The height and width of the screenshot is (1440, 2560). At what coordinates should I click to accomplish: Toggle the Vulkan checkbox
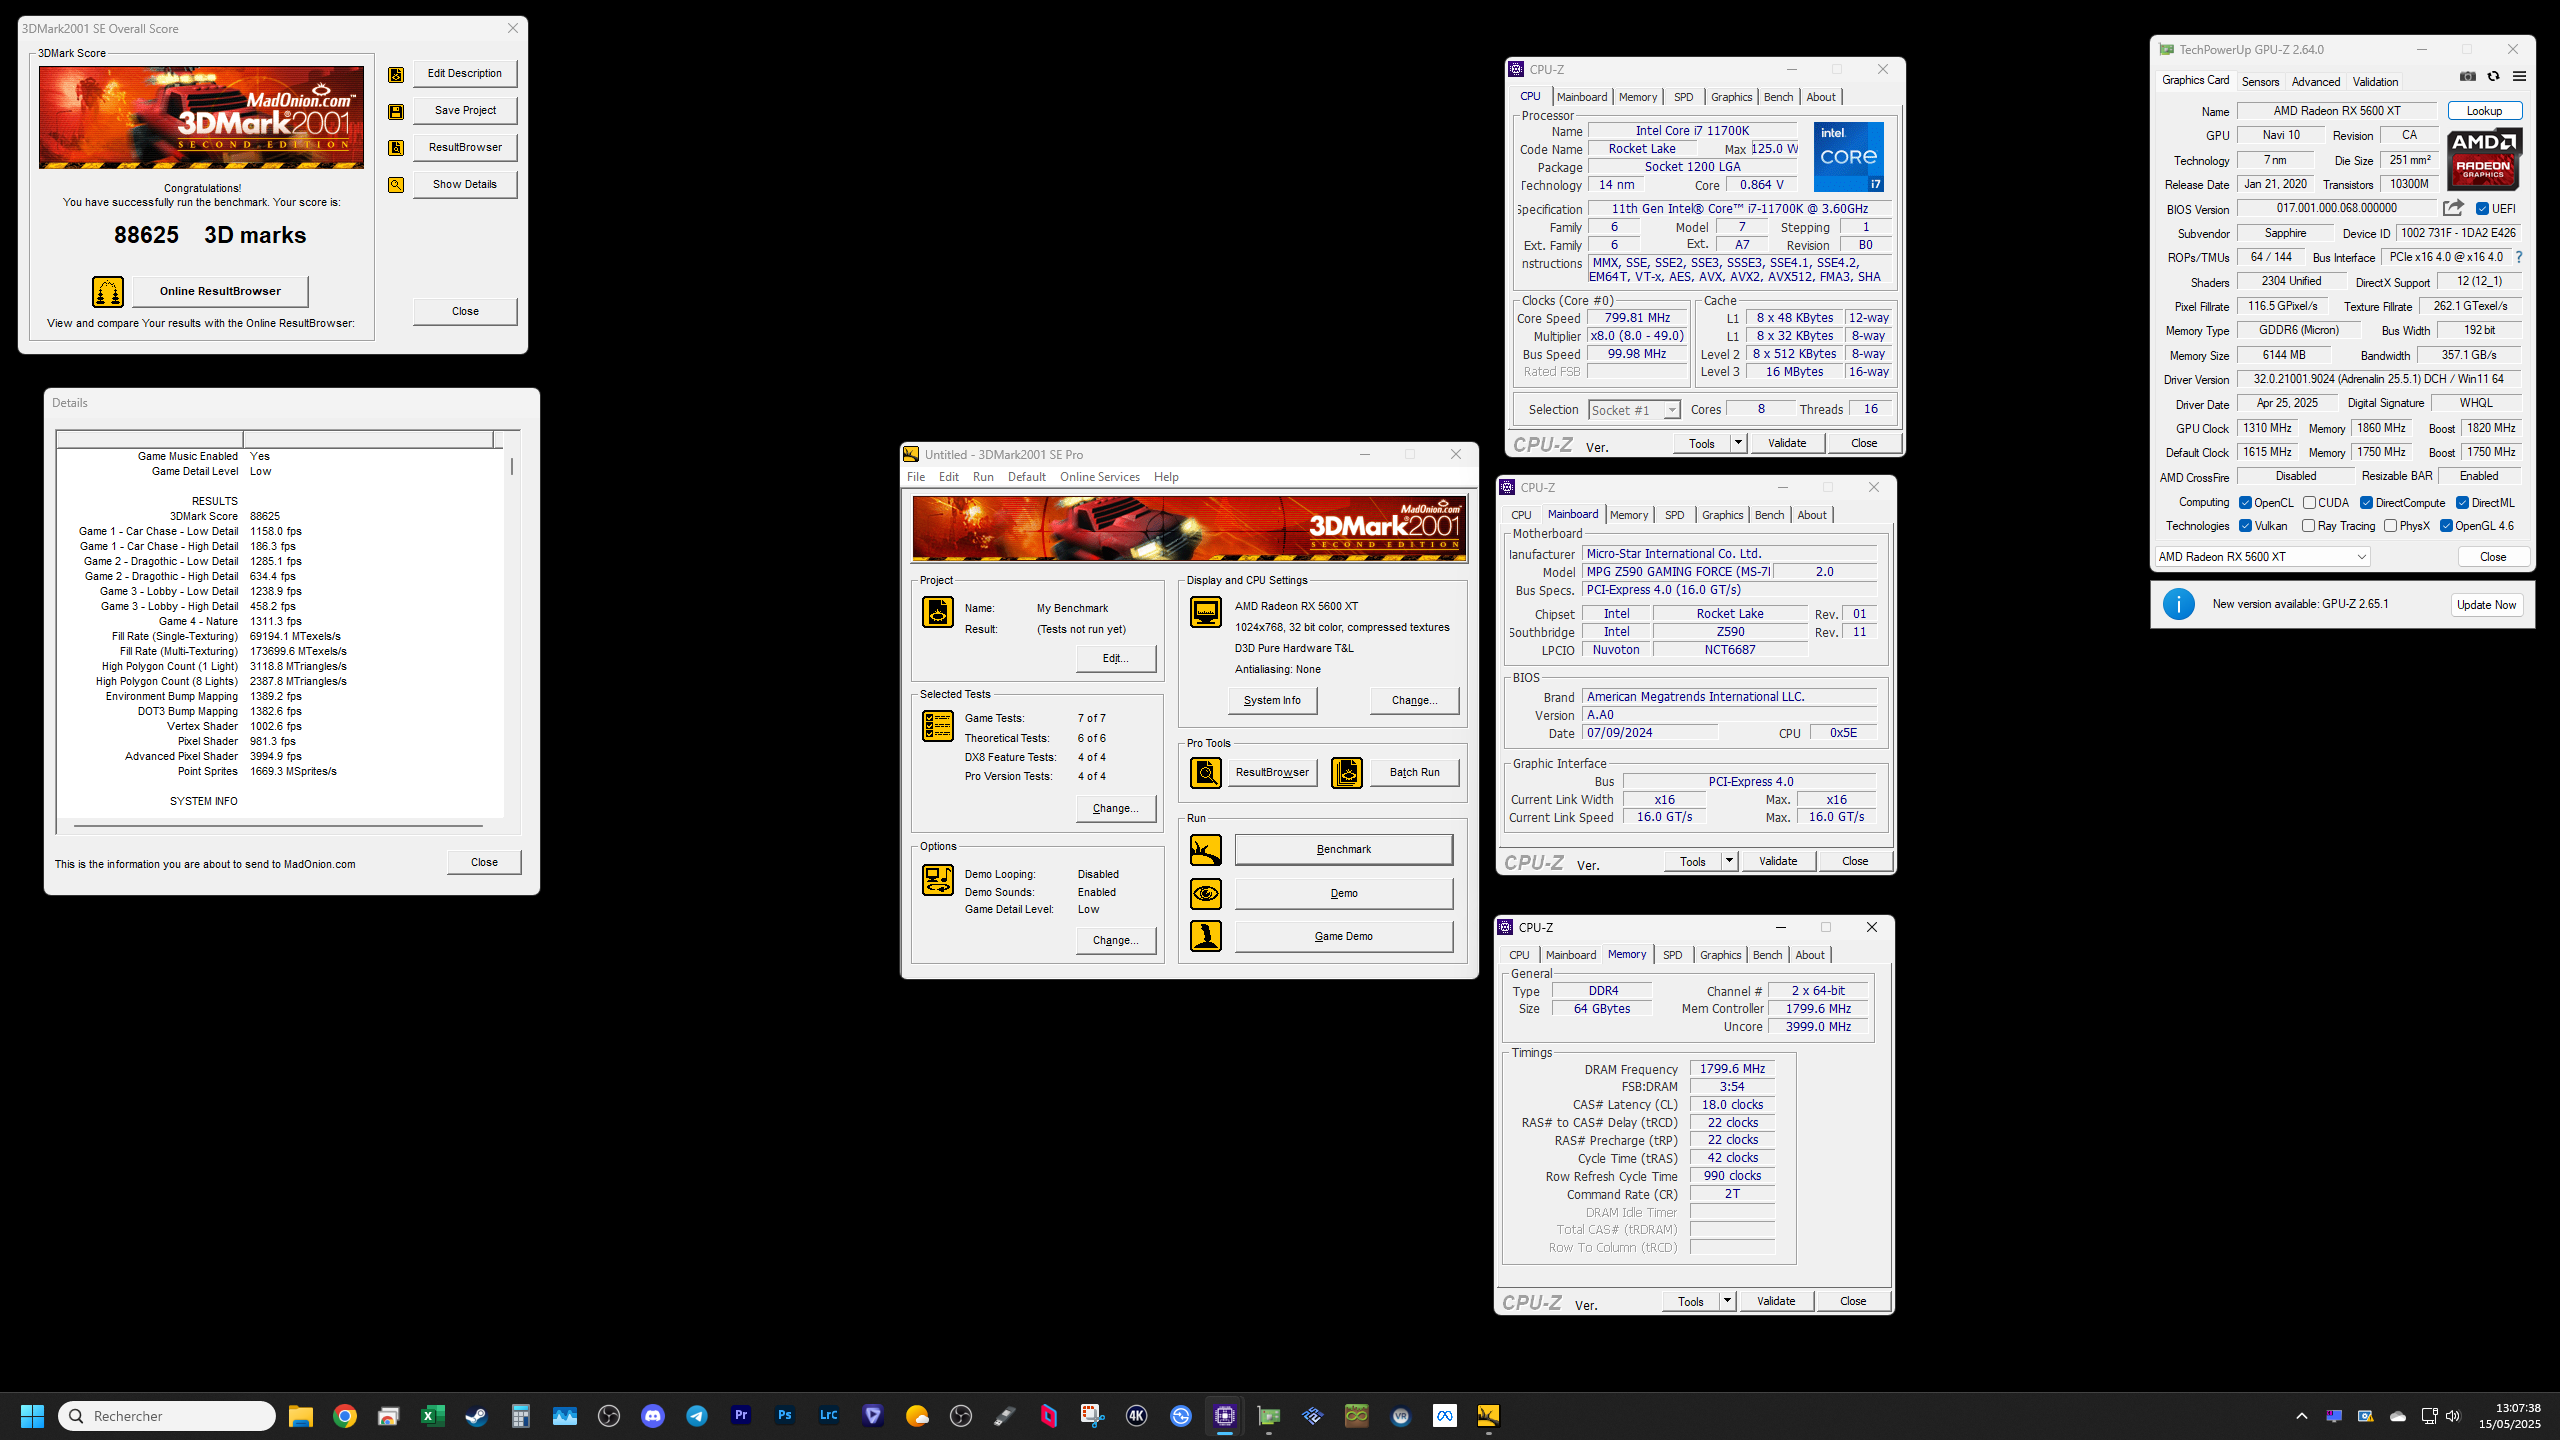pos(2246,526)
